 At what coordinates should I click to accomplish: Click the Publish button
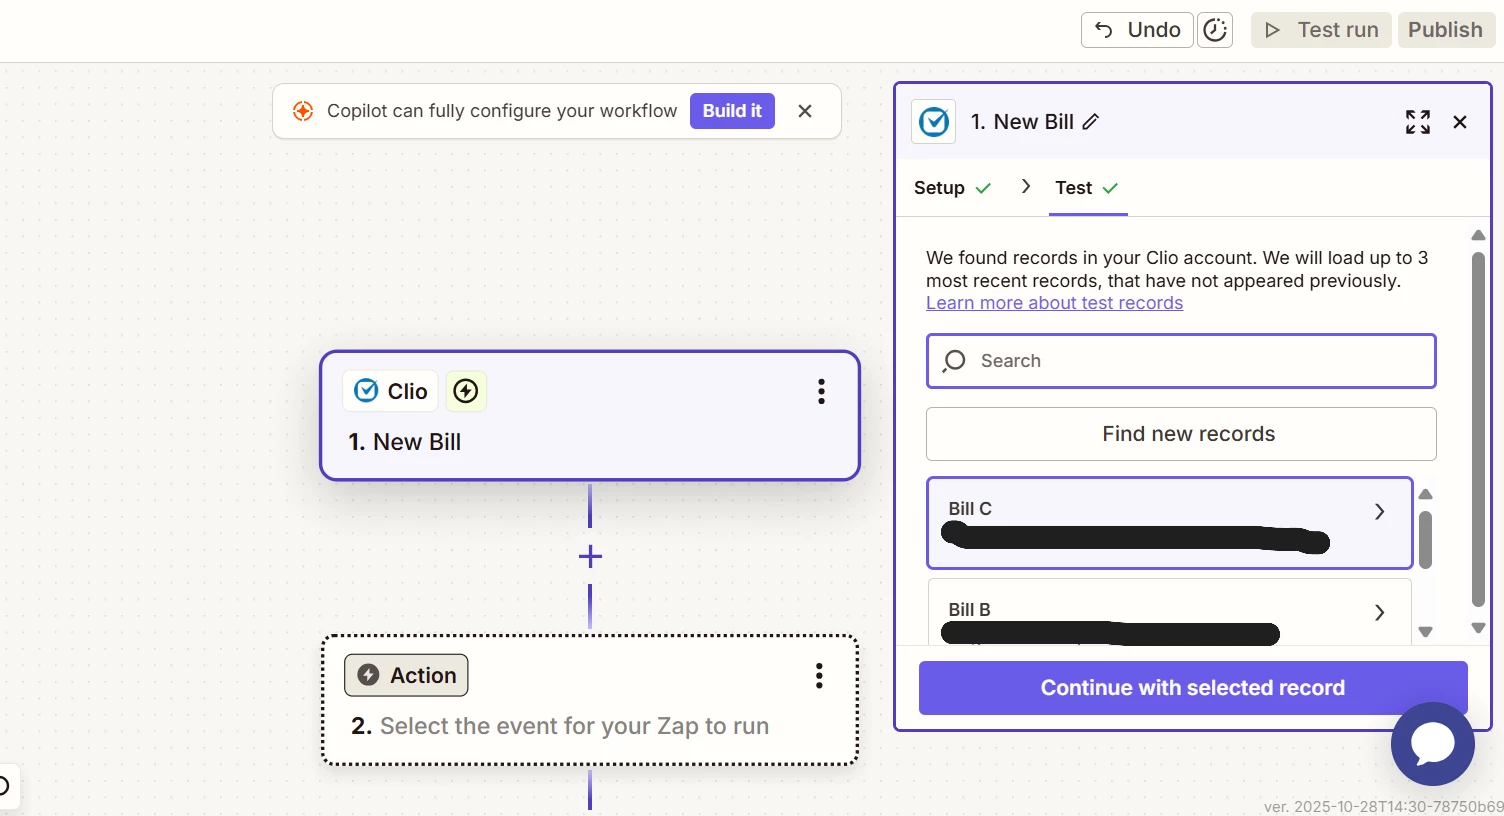pos(1445,30)
